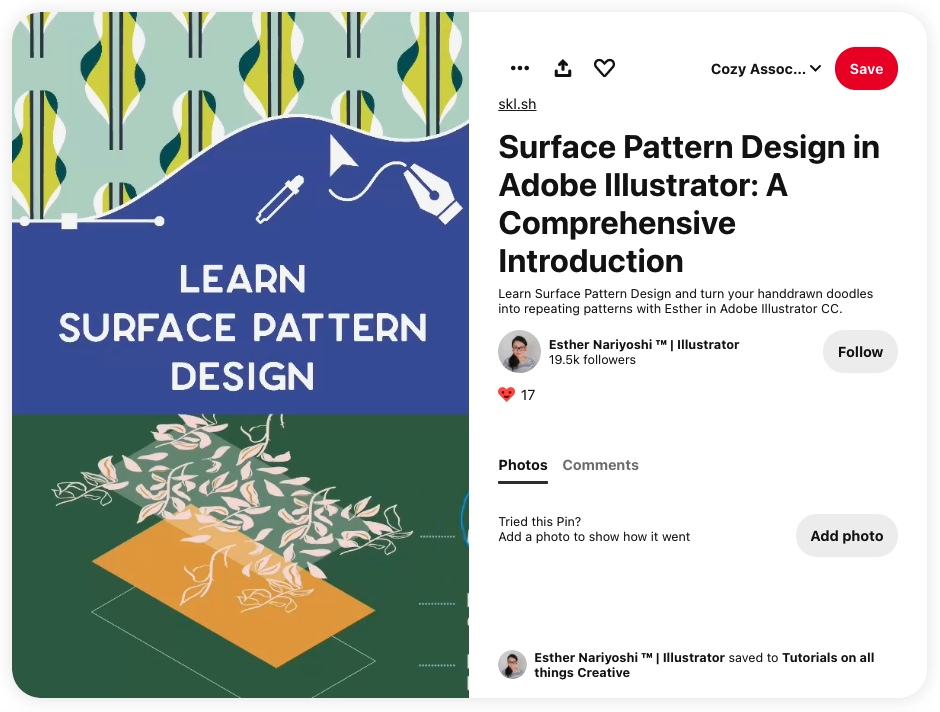Follow Esther Nariyoshi
940x712 pixels.
tap(860, 352)
